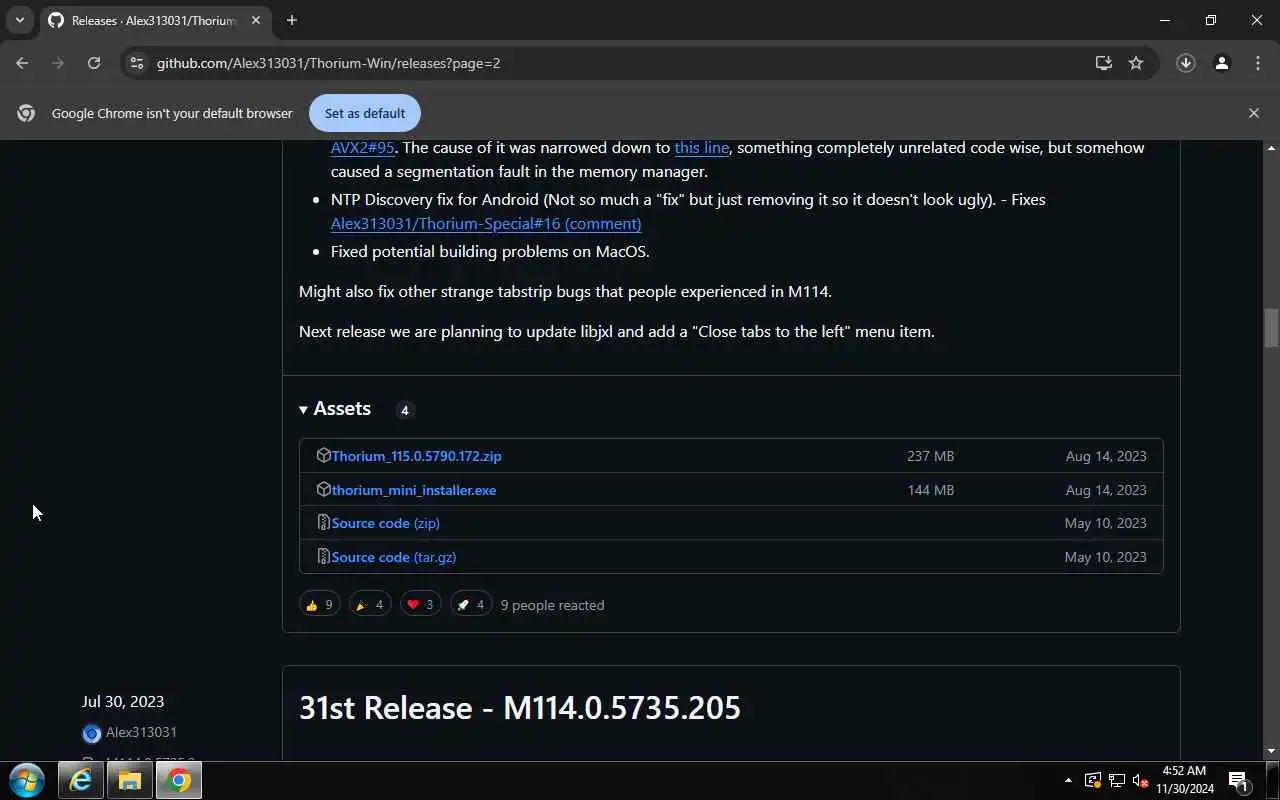Select the Releases Thorium-Win tab
This screenshot has height=800, width=1280.
point(155,20)
